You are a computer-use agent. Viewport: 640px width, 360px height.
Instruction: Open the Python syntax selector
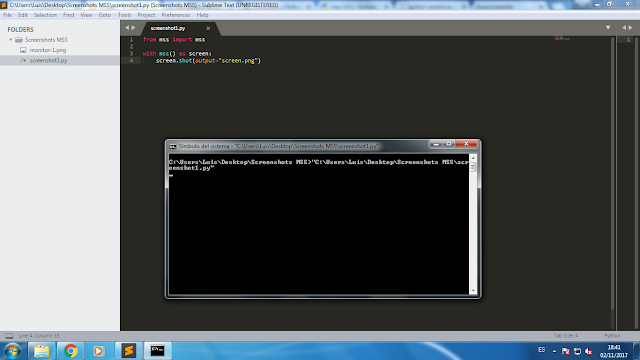pos(612,336)
